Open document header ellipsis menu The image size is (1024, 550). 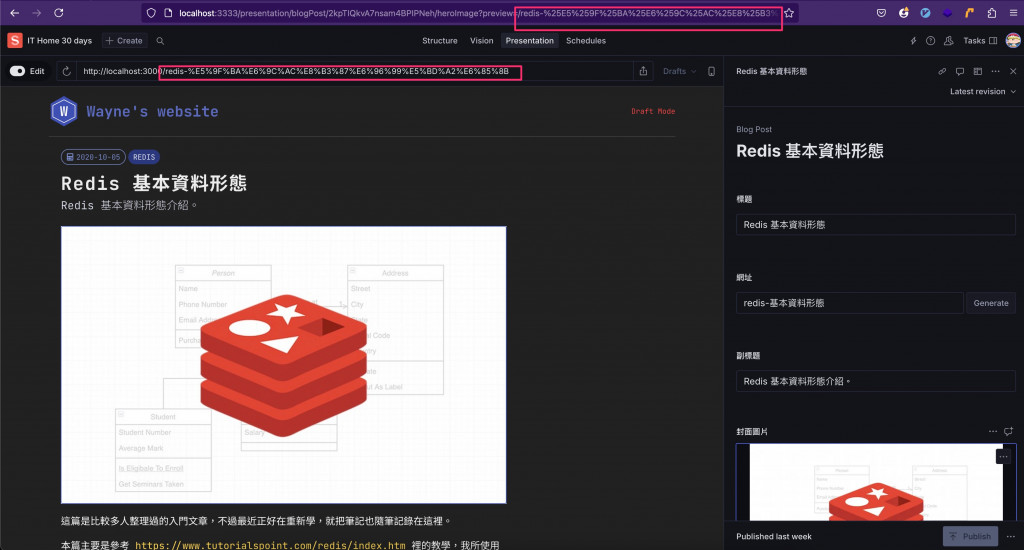click(995, 71)
